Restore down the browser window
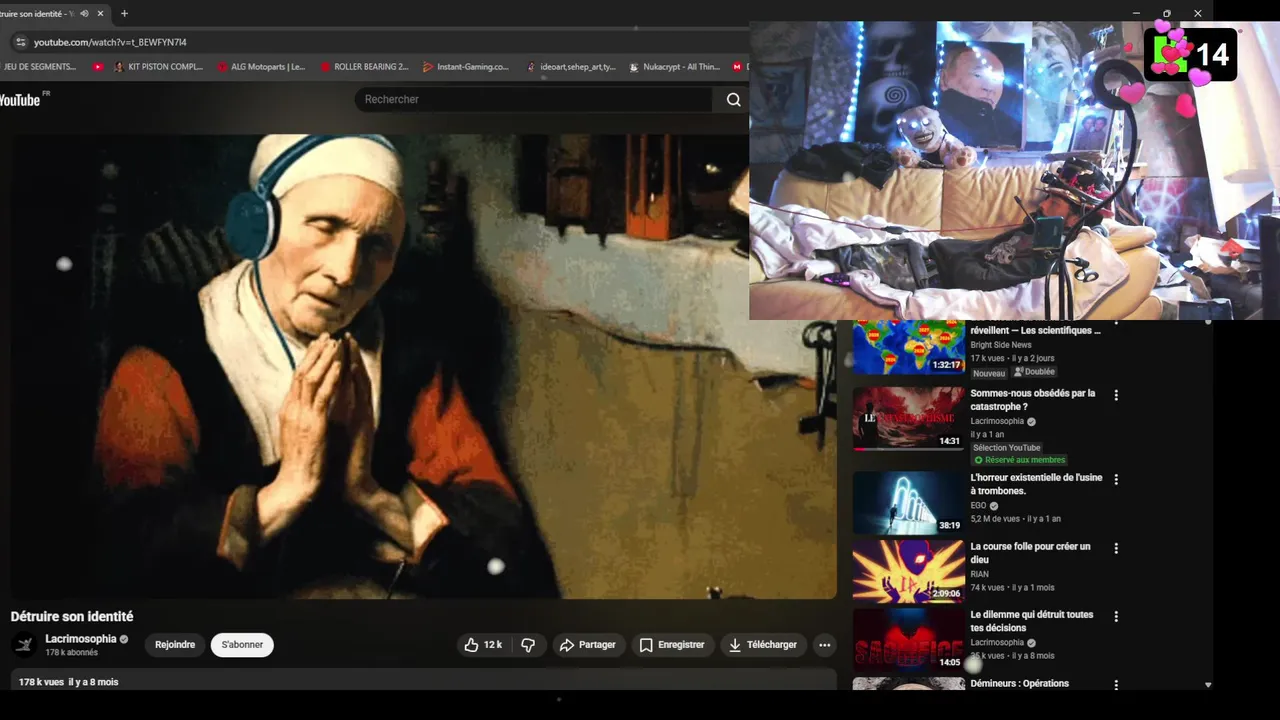The height and width of the screenshot is (720, 1280). (x=1166, y=13)
